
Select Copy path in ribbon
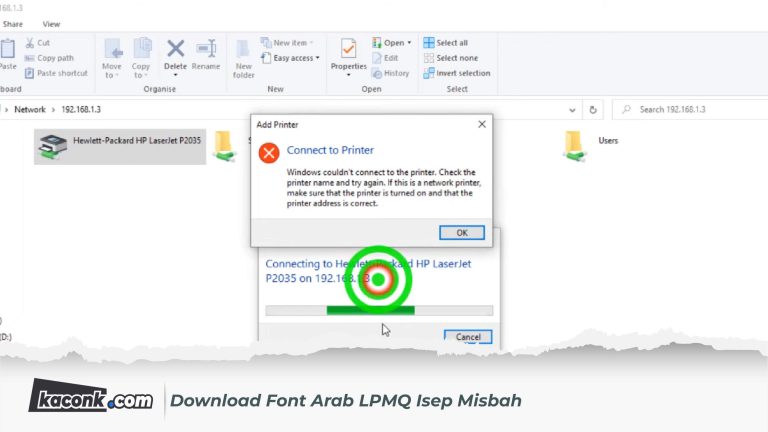(x=49, y=58)
